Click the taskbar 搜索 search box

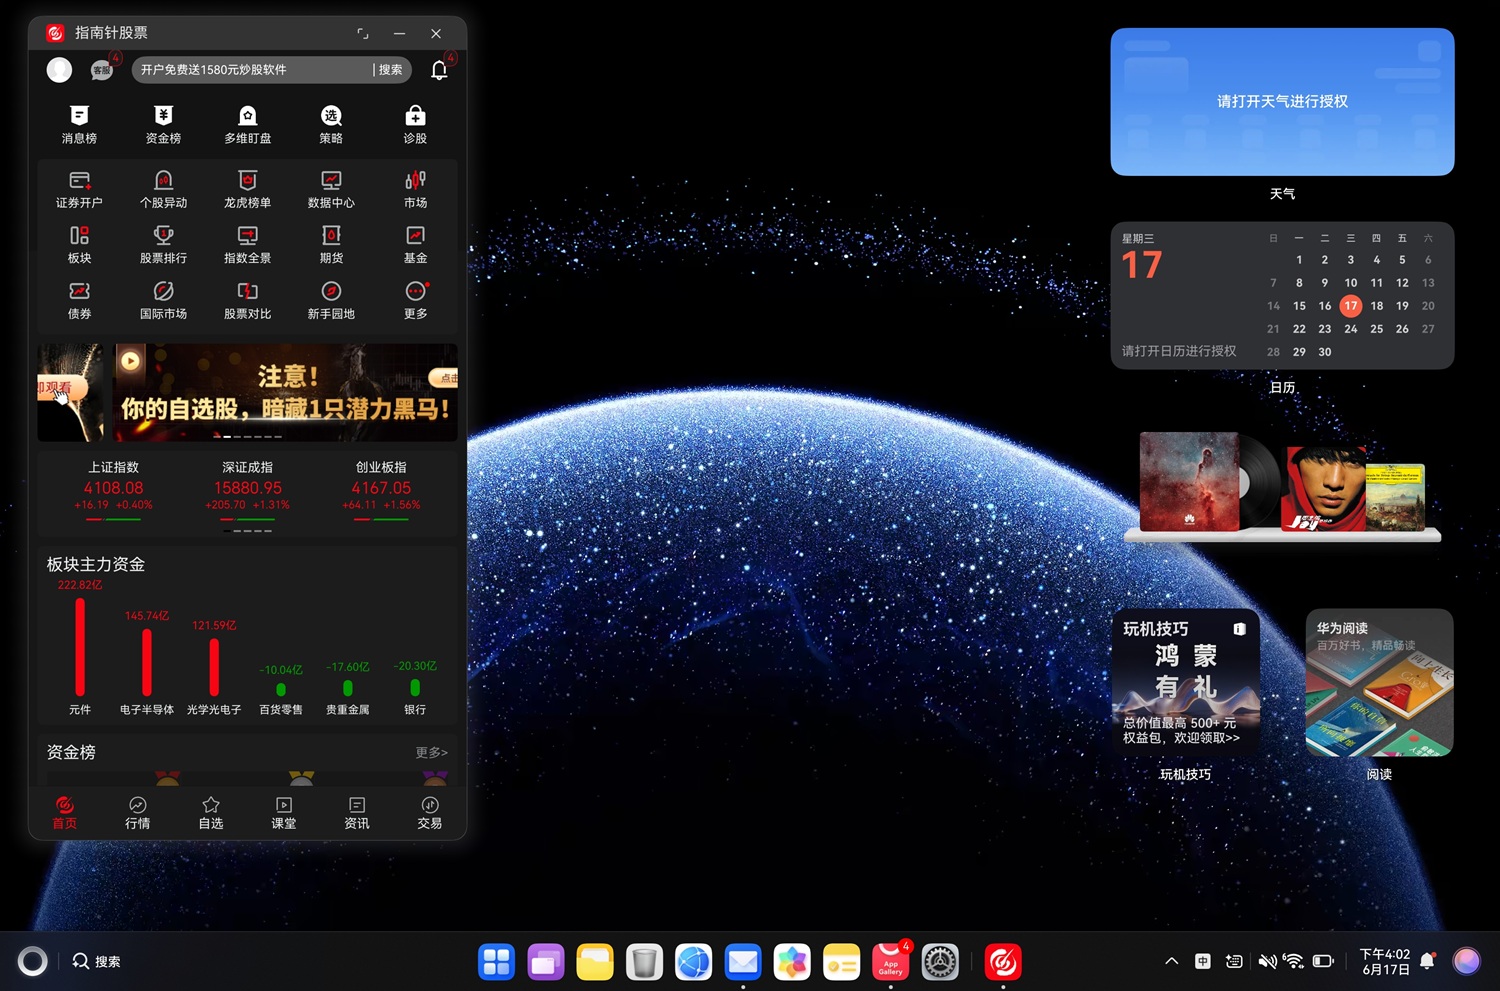pos(97,962)
